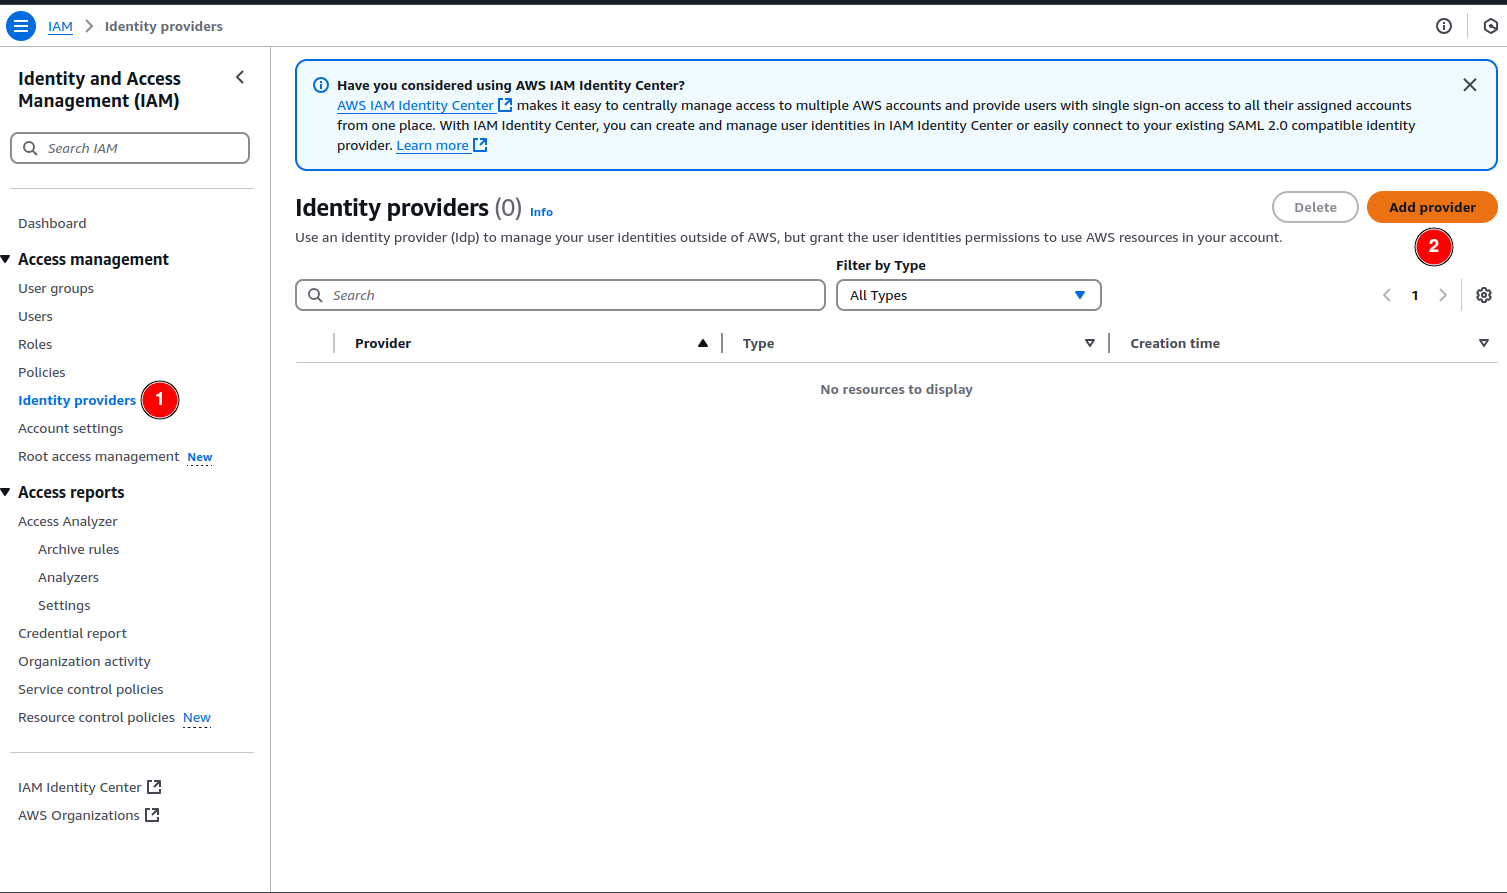Click the external-link icon beside AWS Organizations in the sidebar

tap(152, 815)
